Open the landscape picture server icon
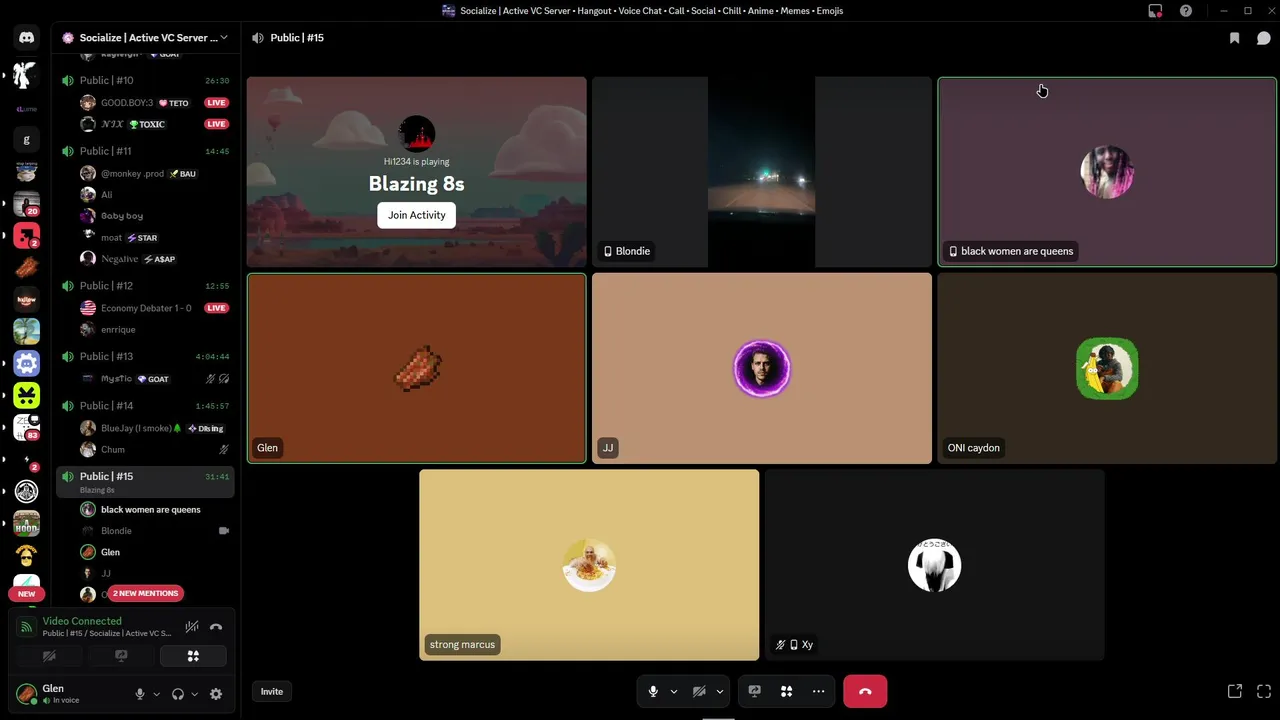 (26, 331)
